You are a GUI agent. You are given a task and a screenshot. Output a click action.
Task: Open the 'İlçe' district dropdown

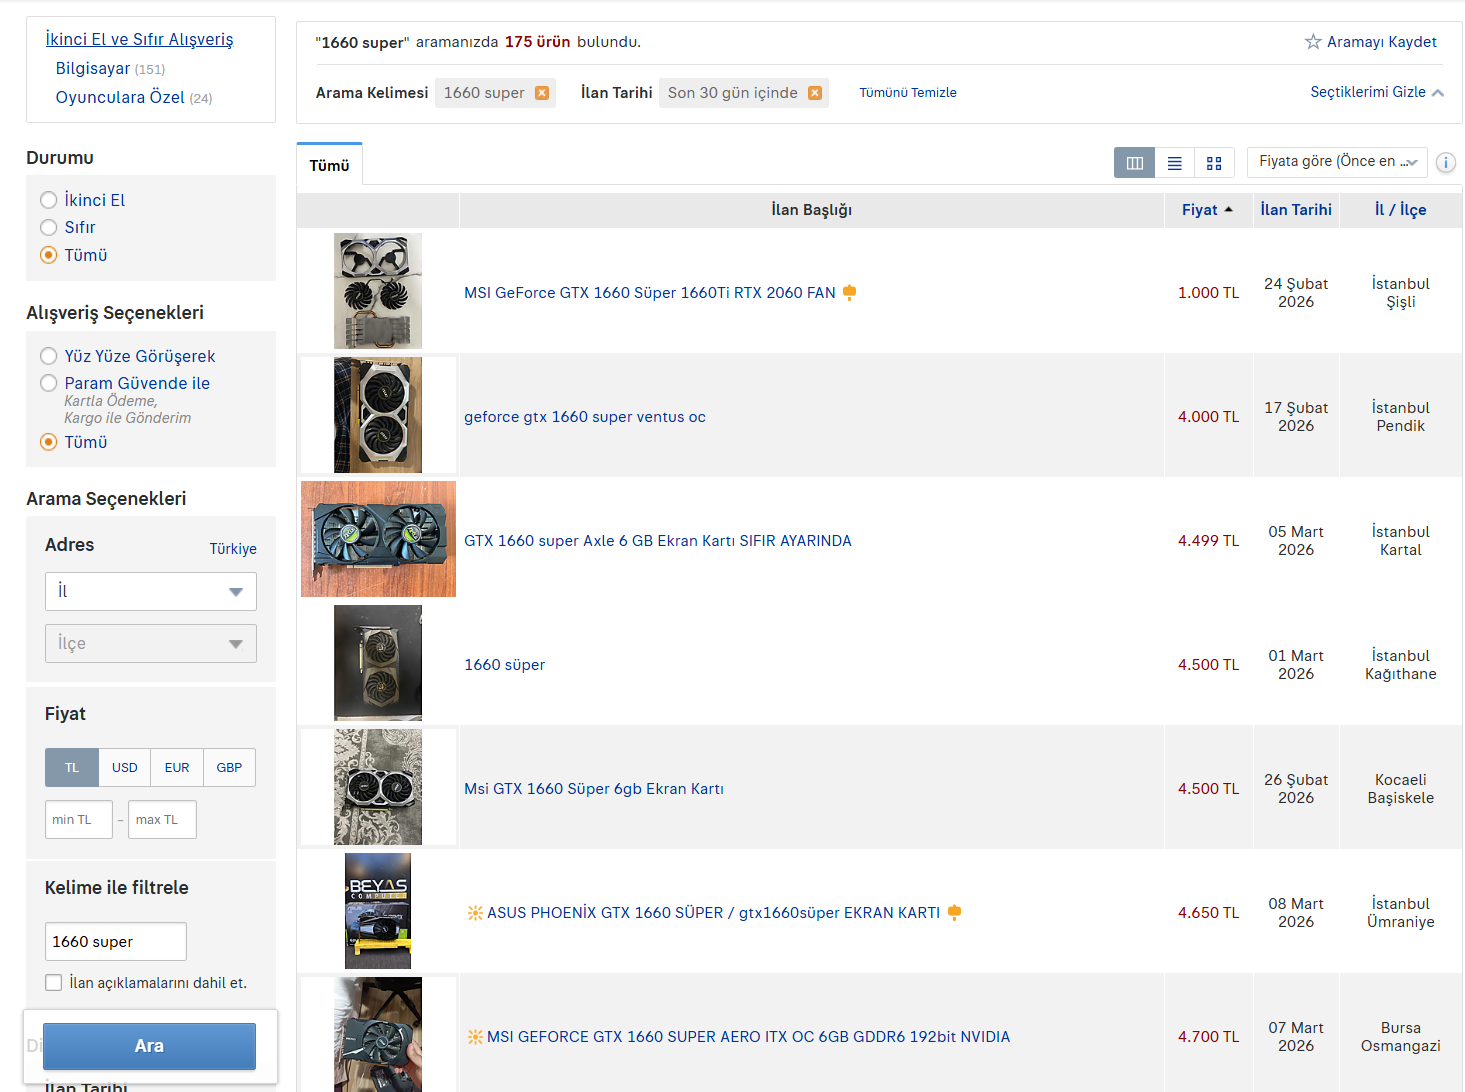point(151,643)
